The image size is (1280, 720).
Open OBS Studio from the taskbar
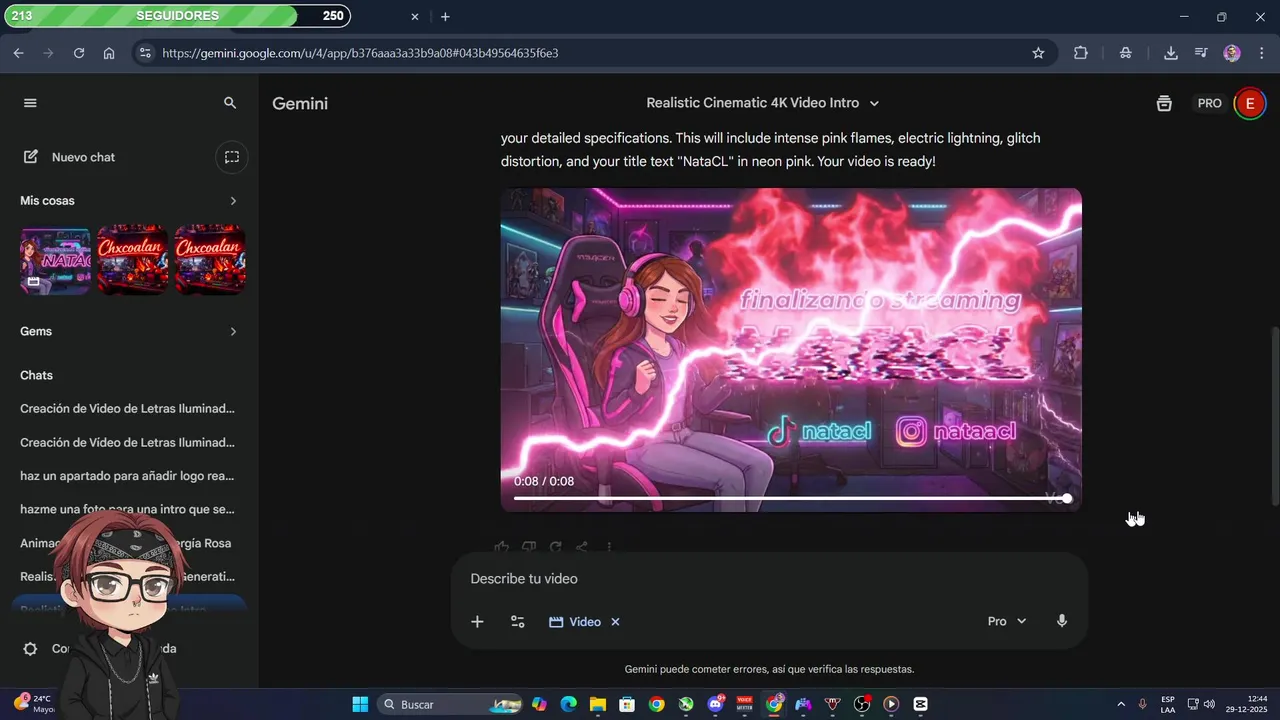(x=862, y=704)
